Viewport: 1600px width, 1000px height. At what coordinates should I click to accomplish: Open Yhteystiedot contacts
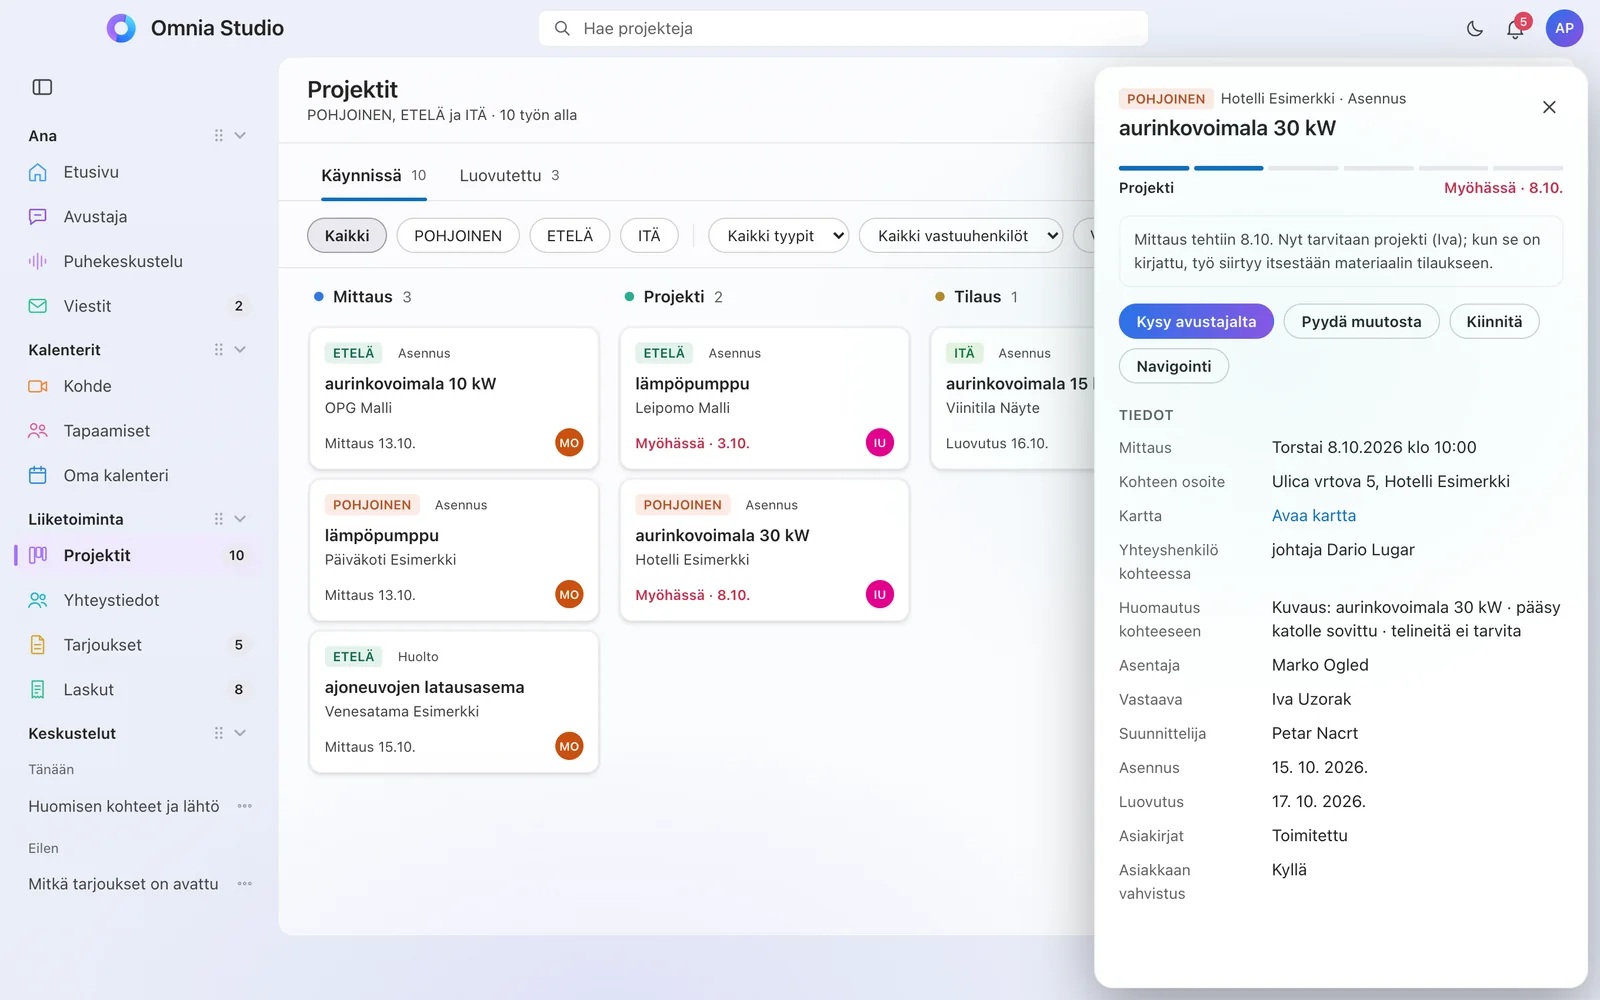pyautogui.click(x=139, y=600)
